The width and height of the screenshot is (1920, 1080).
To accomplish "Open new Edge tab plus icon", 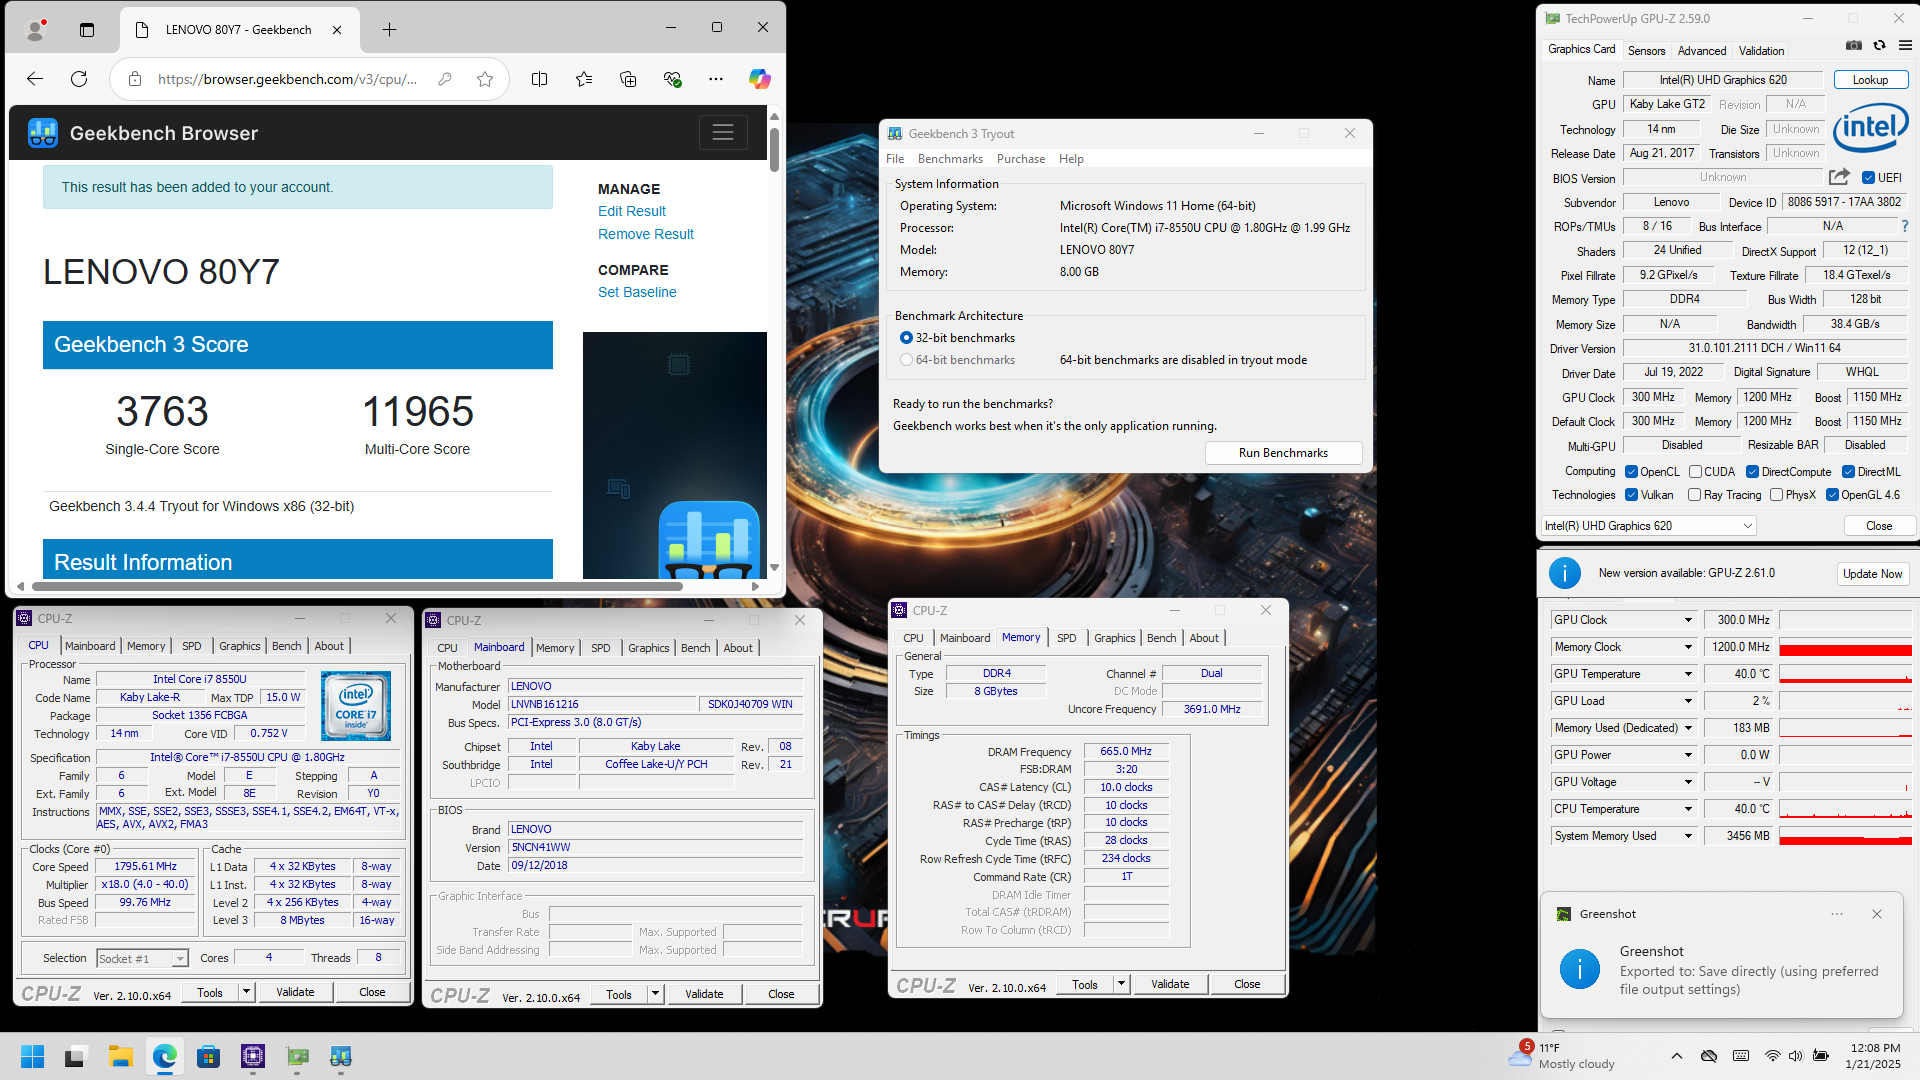I will (x=389, y=29).
